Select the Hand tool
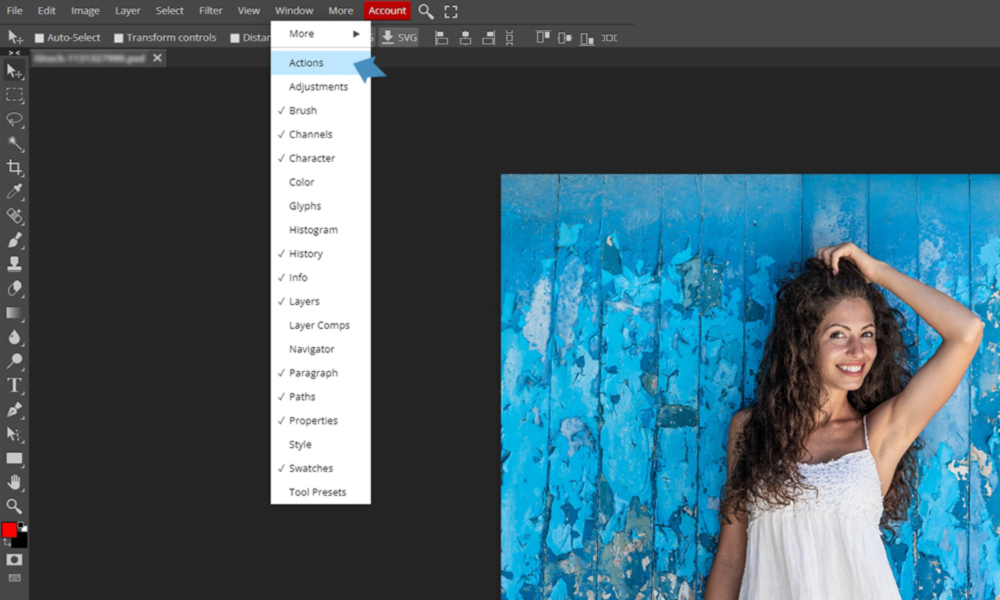The image size is (1000, 600). click(x=14, y=482)
